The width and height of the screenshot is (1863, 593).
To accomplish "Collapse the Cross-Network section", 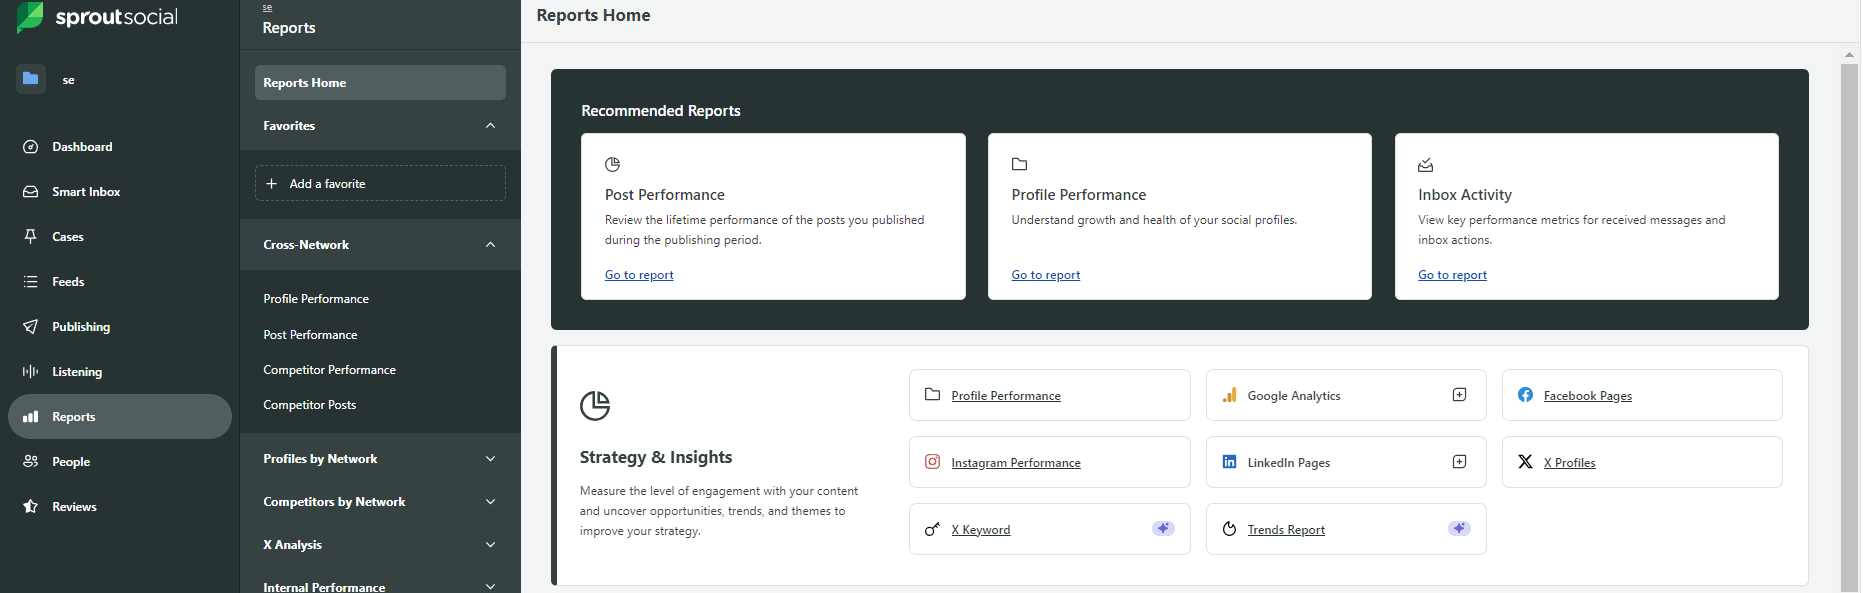I will 490,245.
